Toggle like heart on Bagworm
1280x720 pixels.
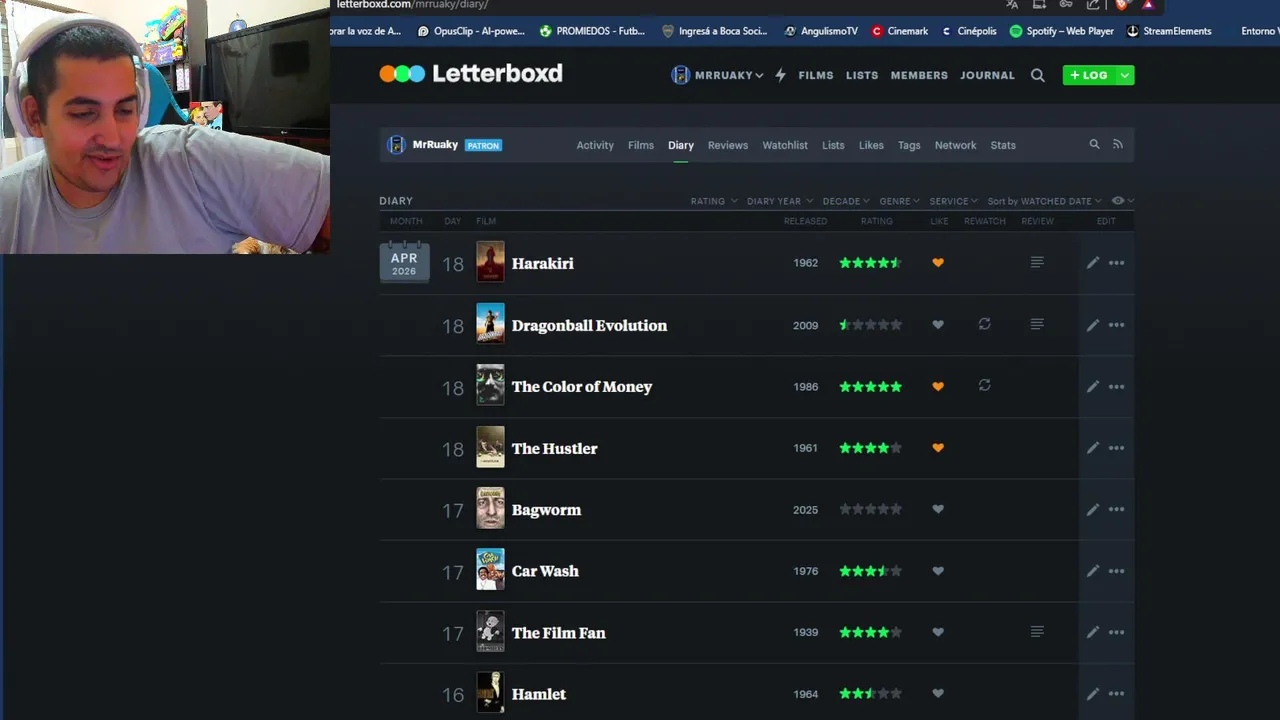938,509
